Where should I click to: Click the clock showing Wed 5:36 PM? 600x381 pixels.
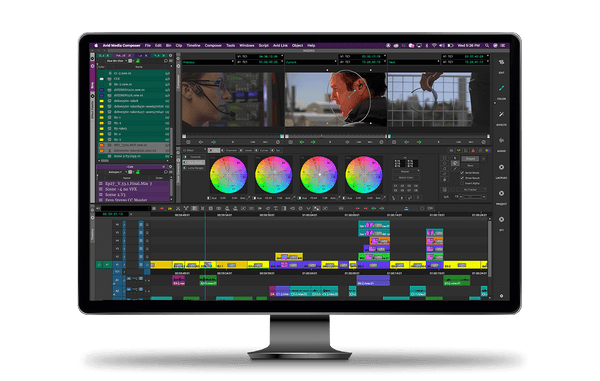coord(468,46)
